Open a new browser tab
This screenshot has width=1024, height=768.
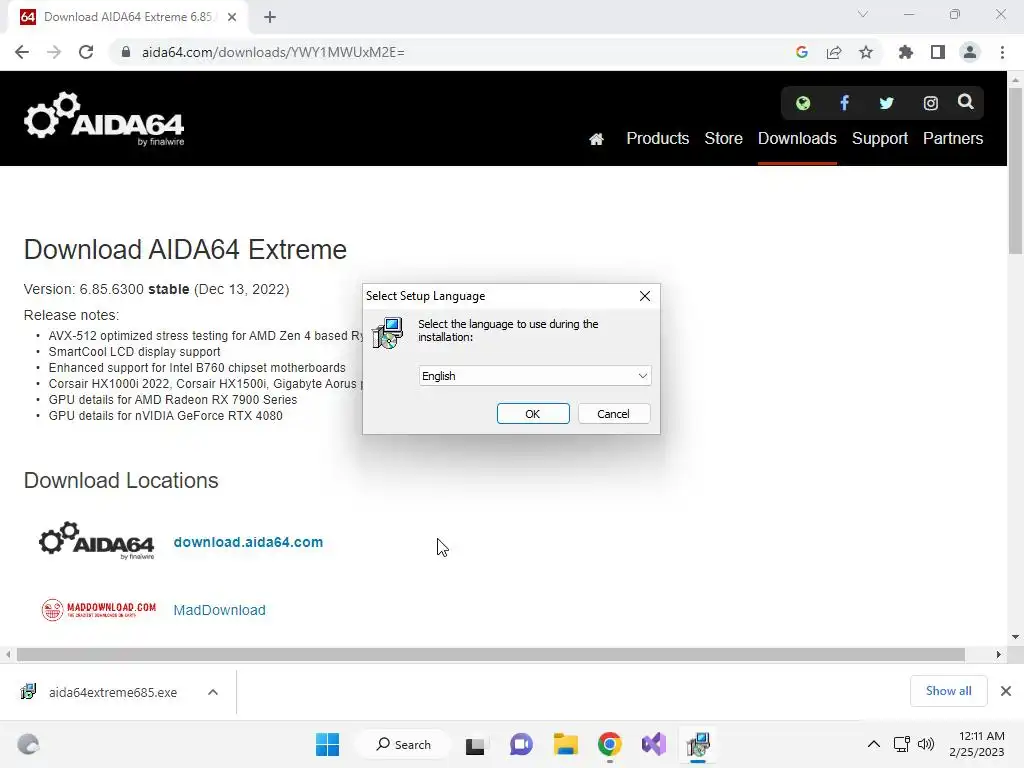coord(270,17)
